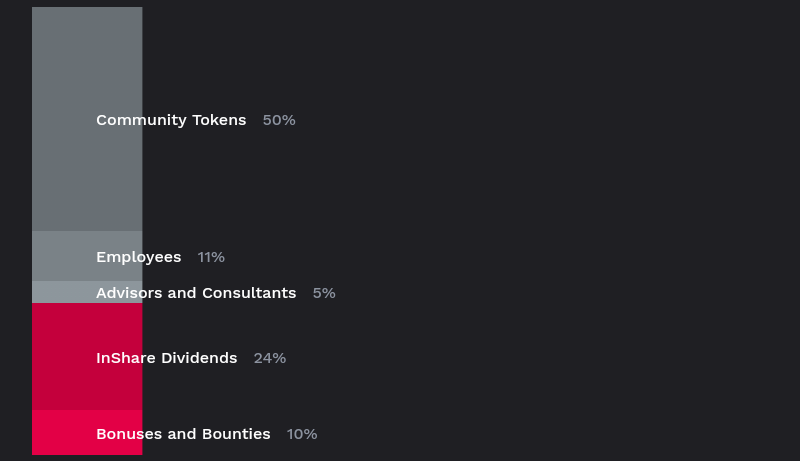Select the Employees bar segment
This screenshot has height=461, width=800.
click(x=62, y=257)
